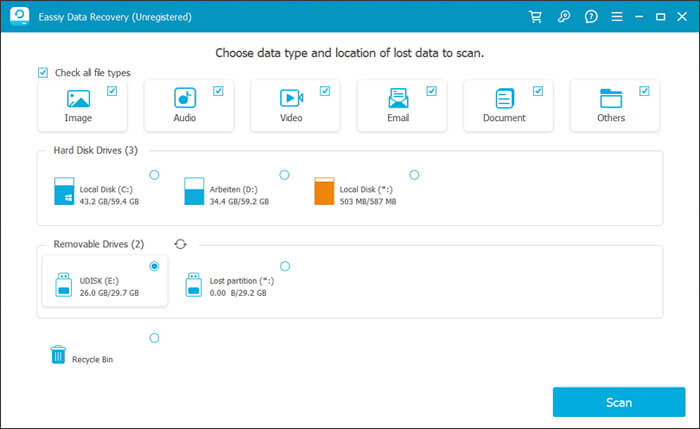Open the hamburger menu in title bar
This screenshot has height=429, width=700.
[616, 17]
